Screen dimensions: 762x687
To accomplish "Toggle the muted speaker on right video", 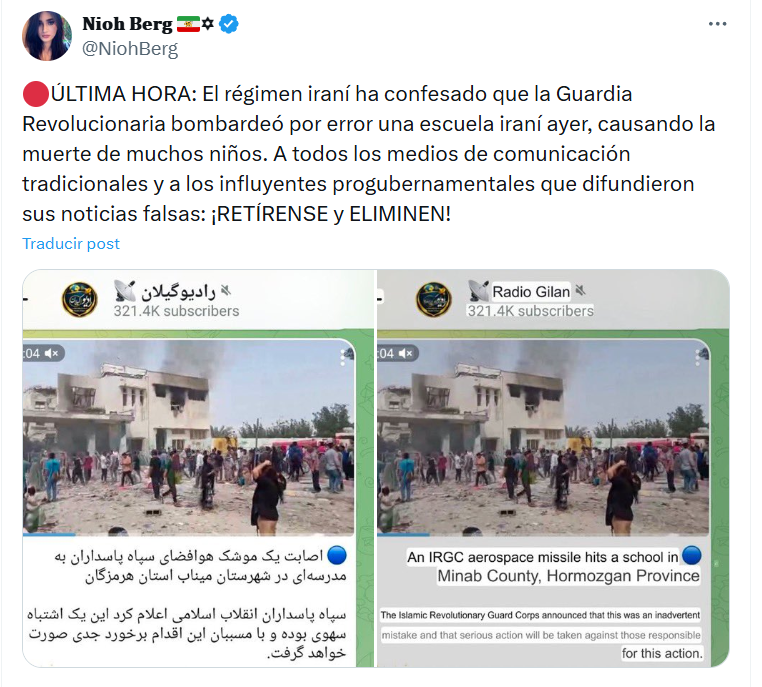I will [405, 353].
